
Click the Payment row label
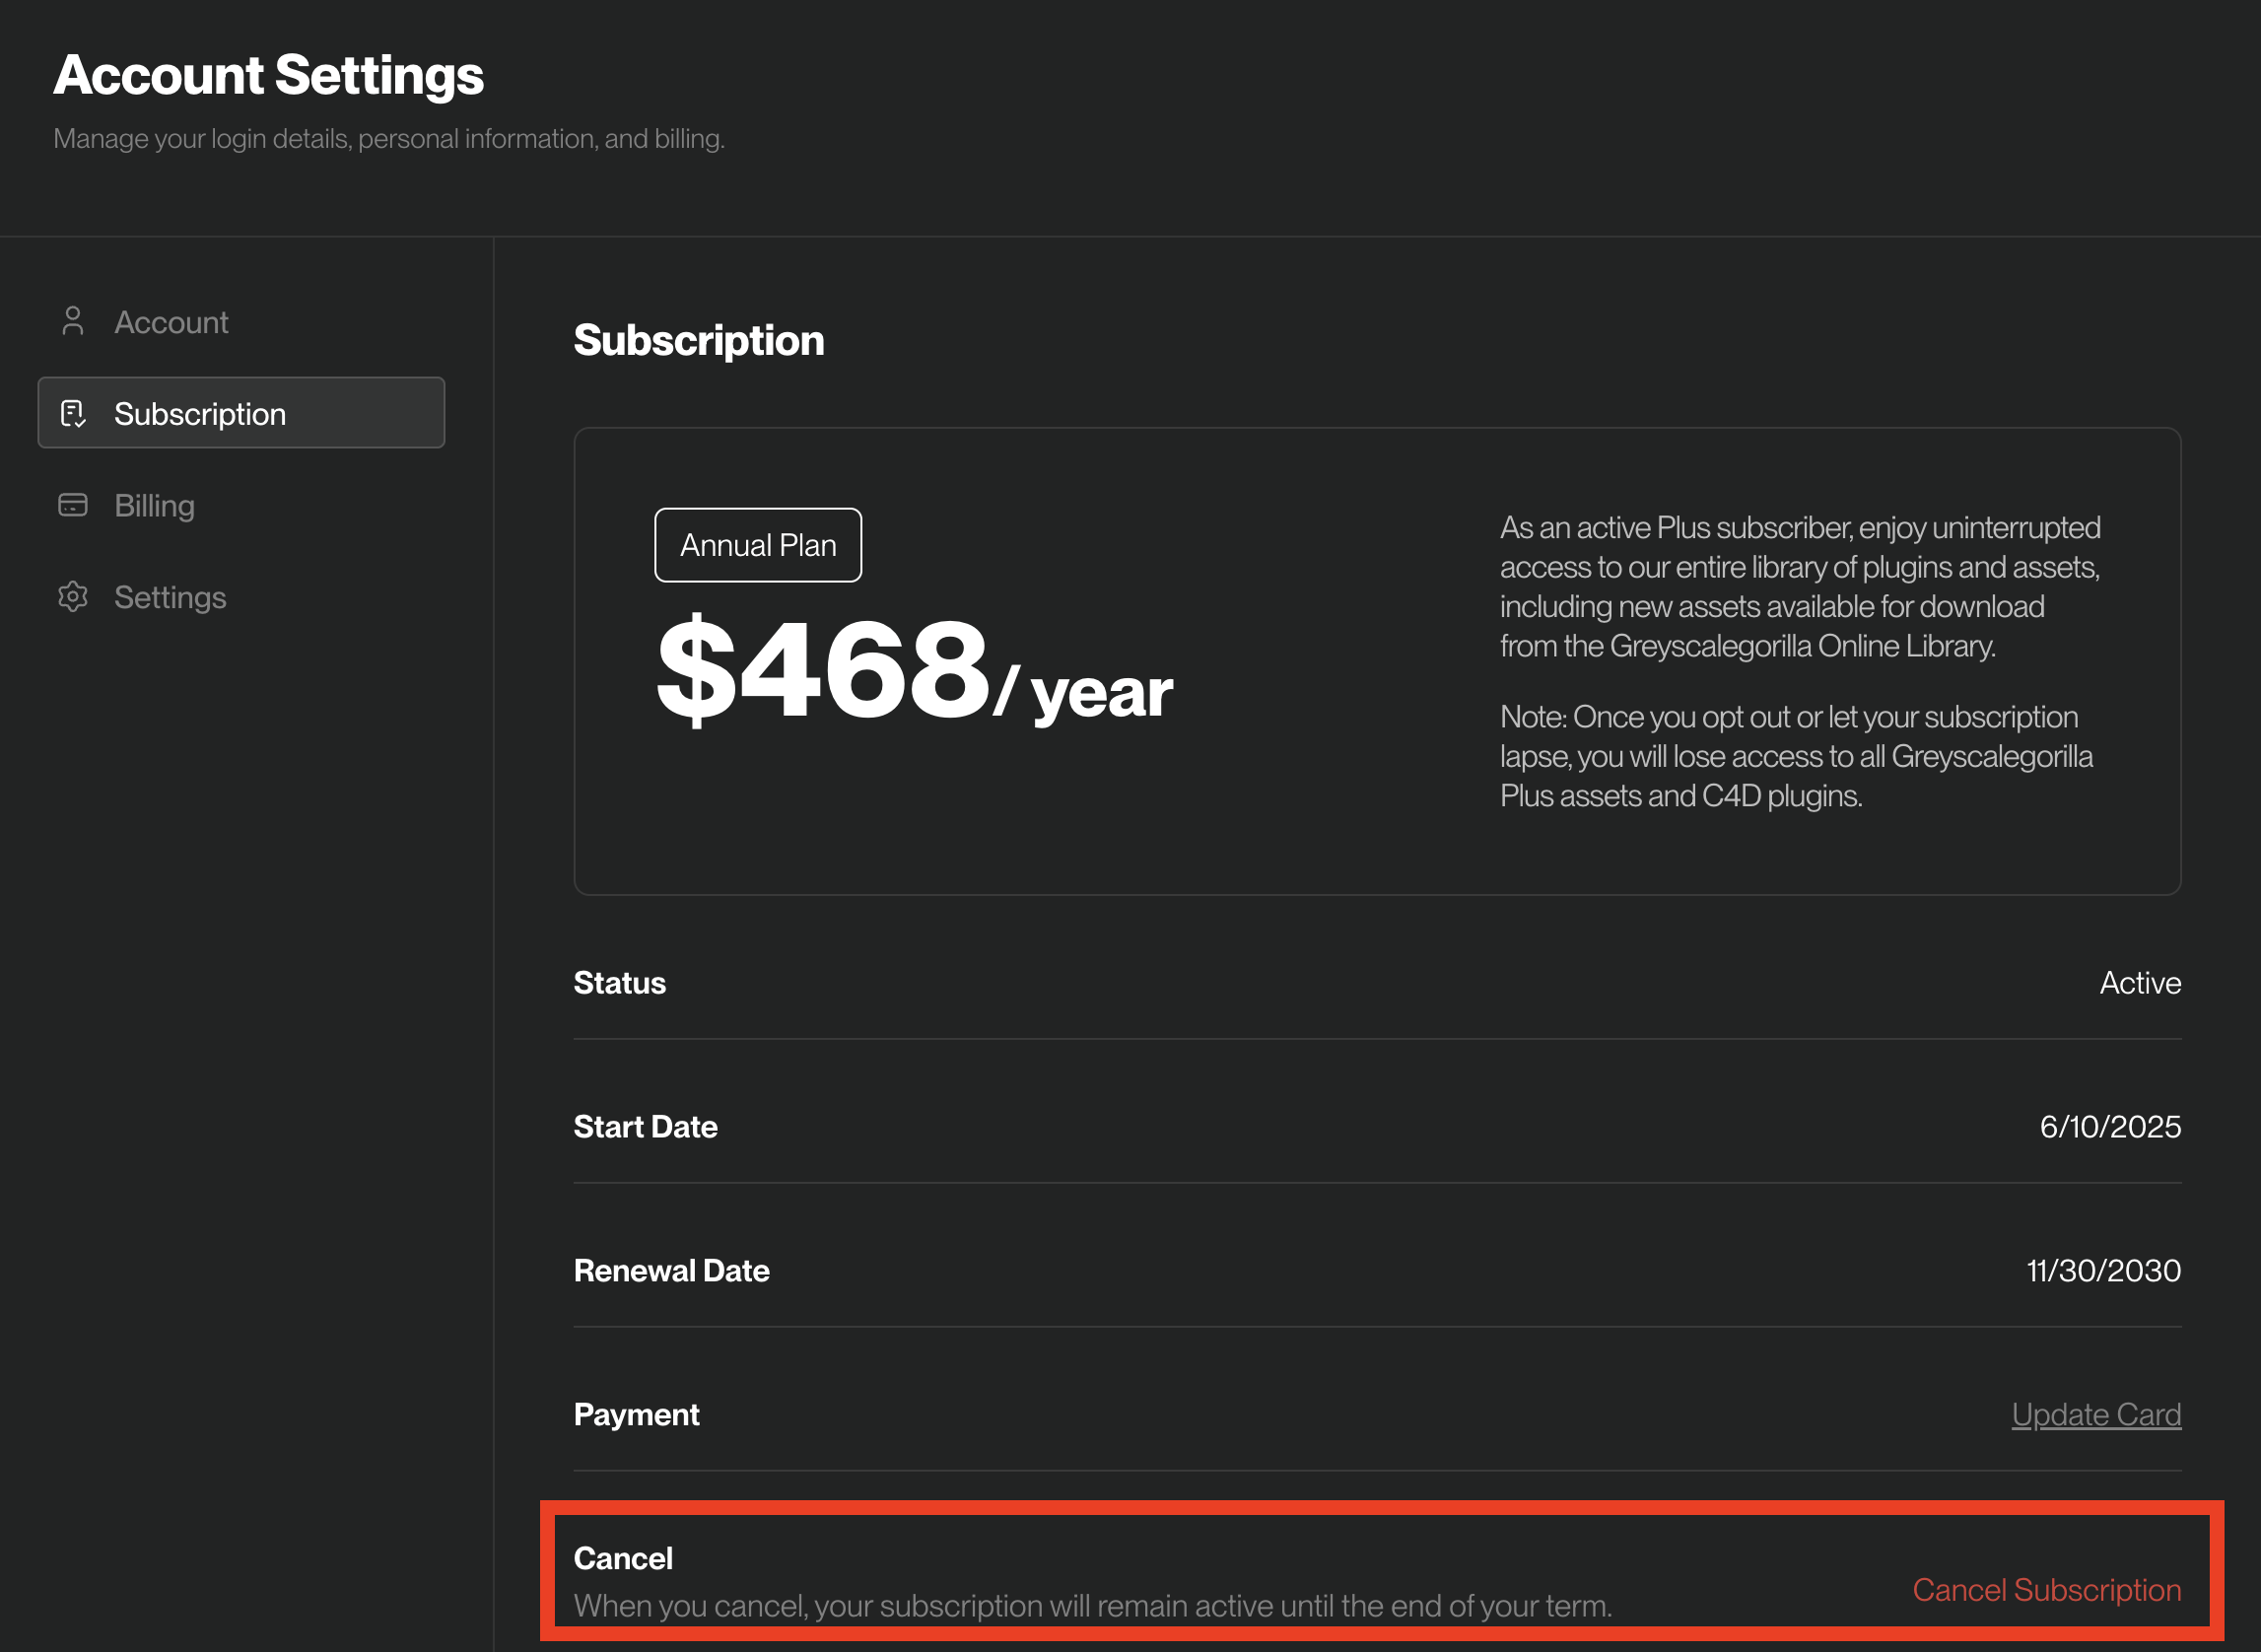(x=636, y=1414)
